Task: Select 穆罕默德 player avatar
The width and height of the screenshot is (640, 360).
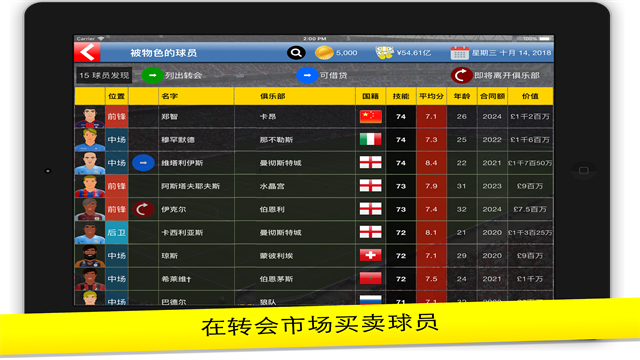Action: [90, 140]
